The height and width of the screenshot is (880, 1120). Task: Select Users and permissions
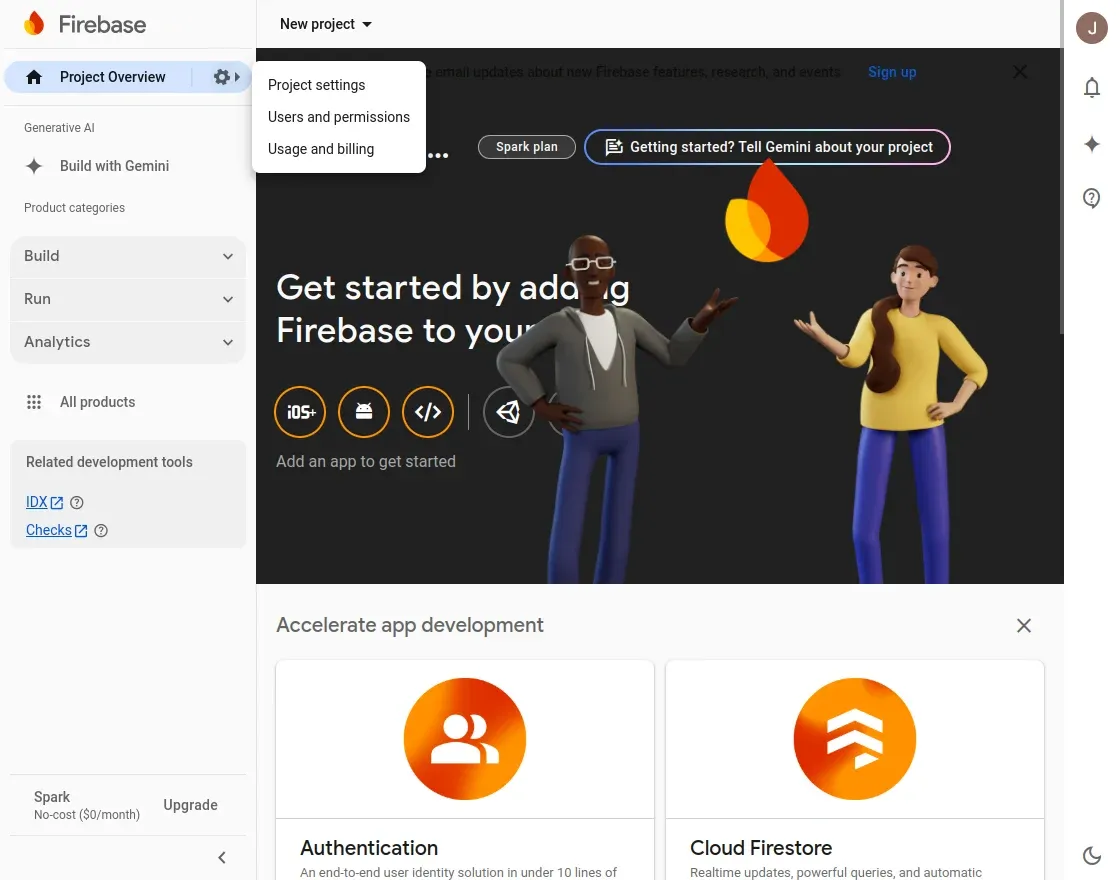point(339,117)
